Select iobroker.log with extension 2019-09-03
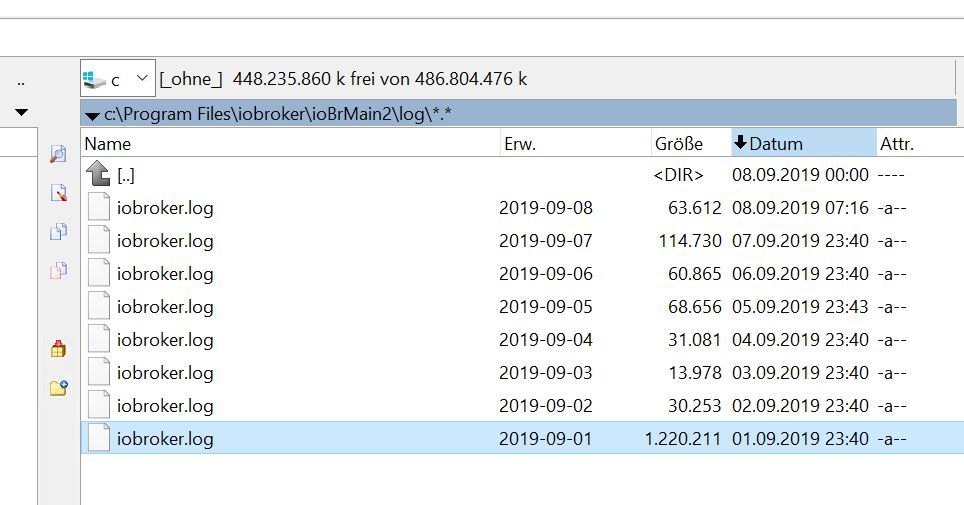Viewport: 964px width, 505px height. (165, 373)
